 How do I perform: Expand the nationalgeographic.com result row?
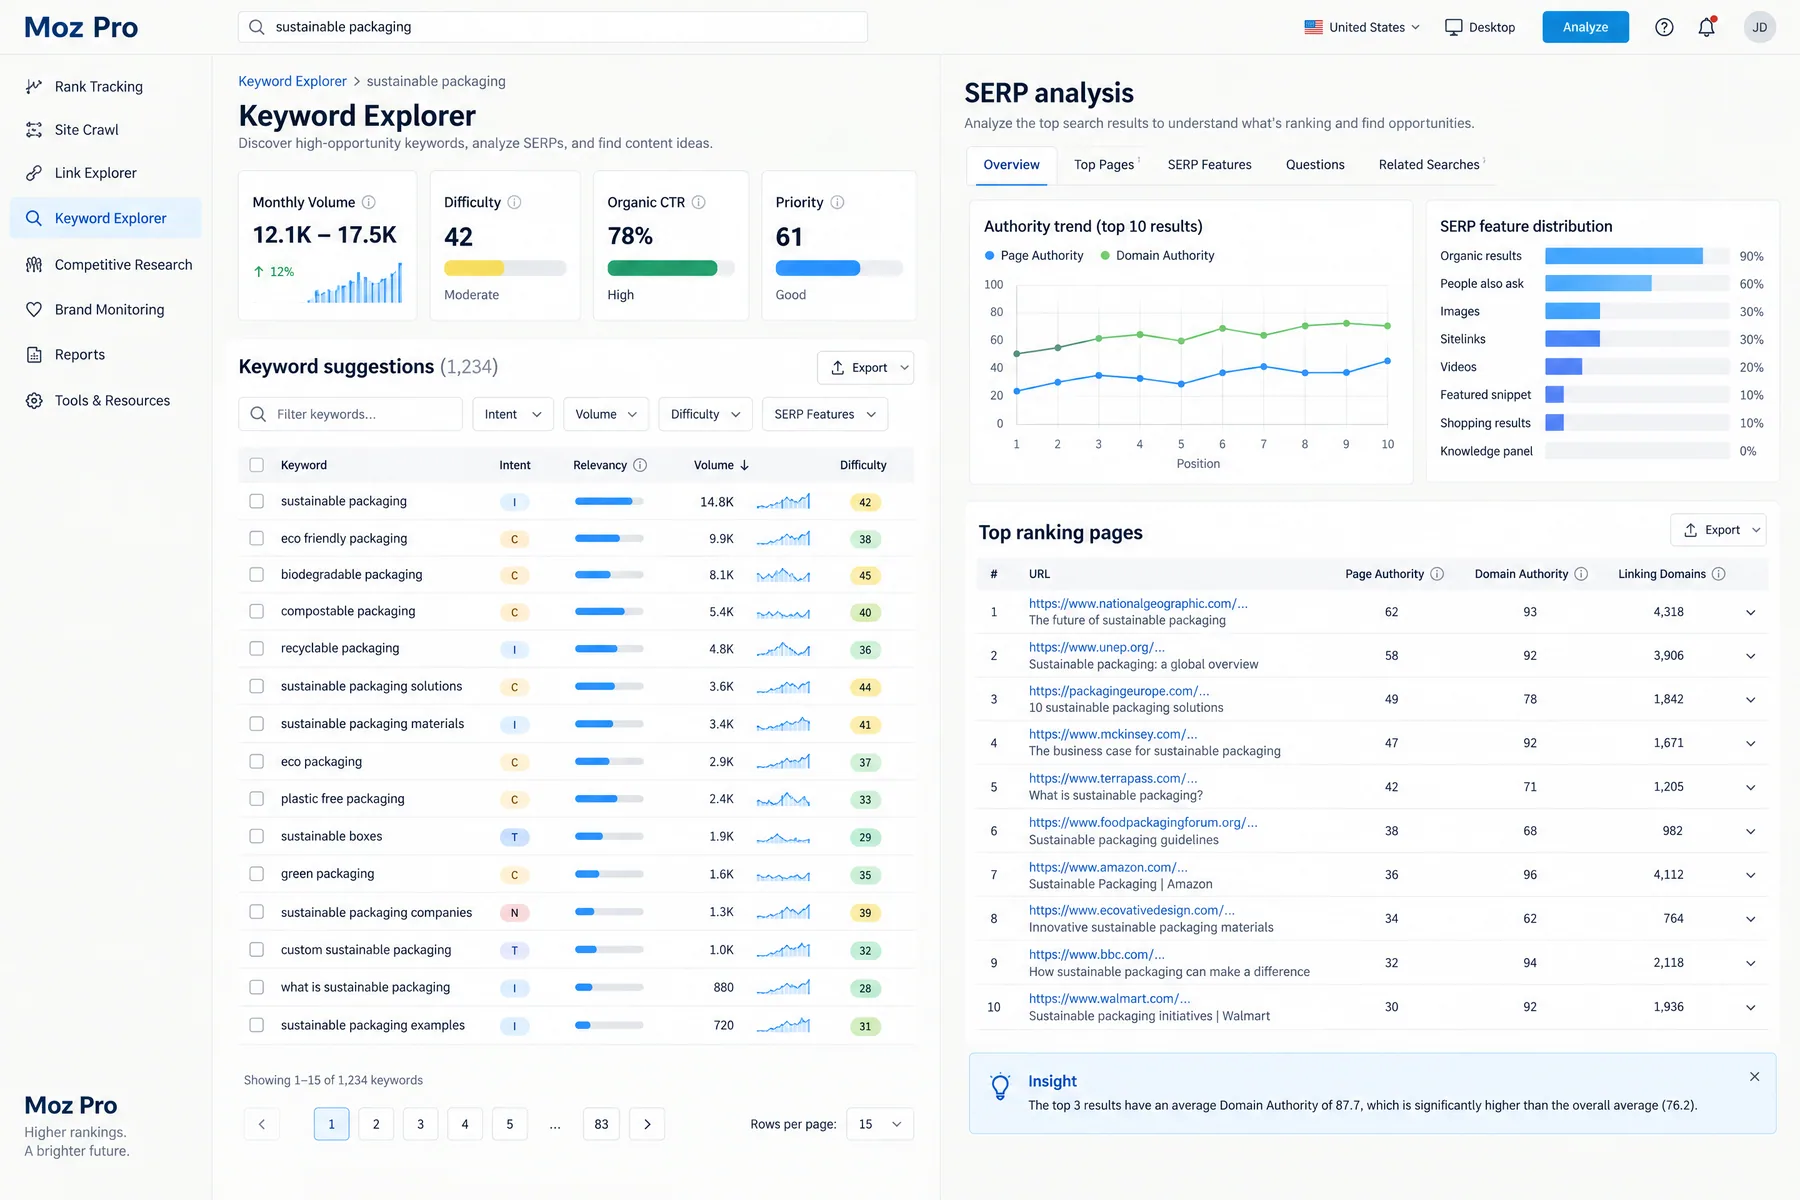coord(1751,612)
